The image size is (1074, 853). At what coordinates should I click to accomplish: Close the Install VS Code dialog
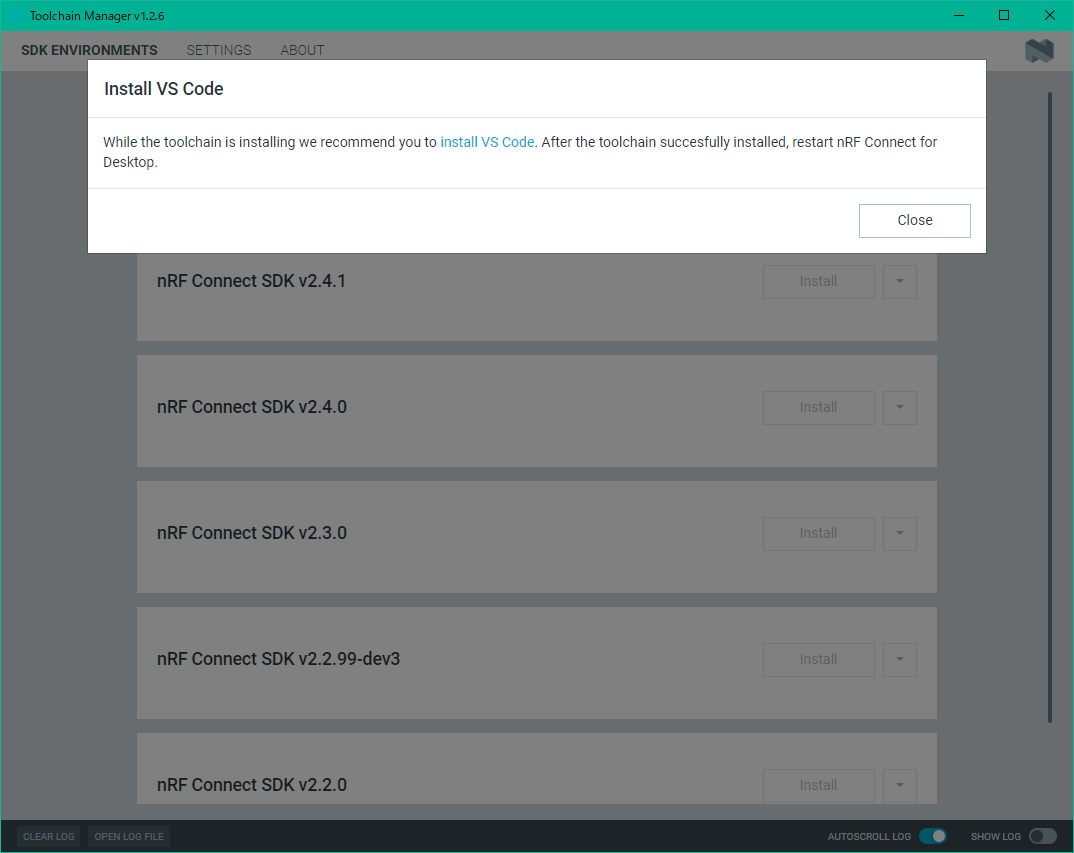click(914, 221)
